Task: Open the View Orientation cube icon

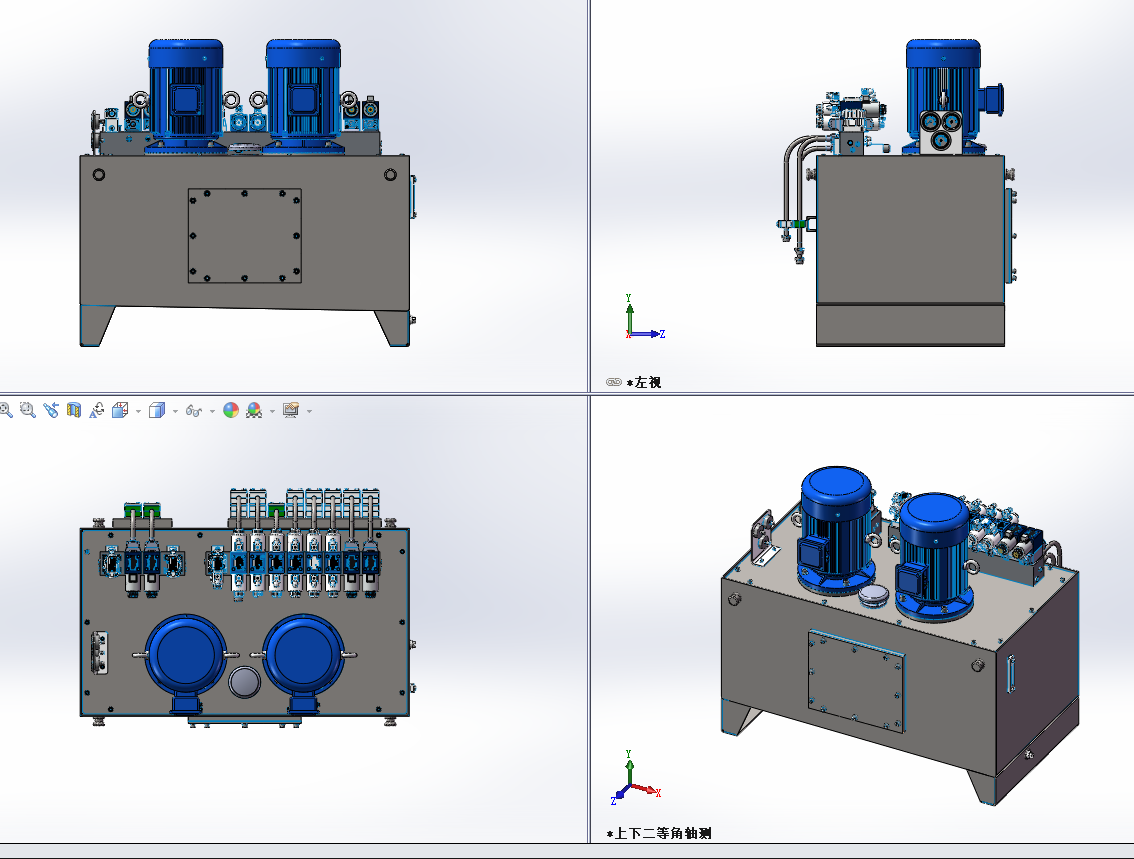Action: (x=120, y=411)
